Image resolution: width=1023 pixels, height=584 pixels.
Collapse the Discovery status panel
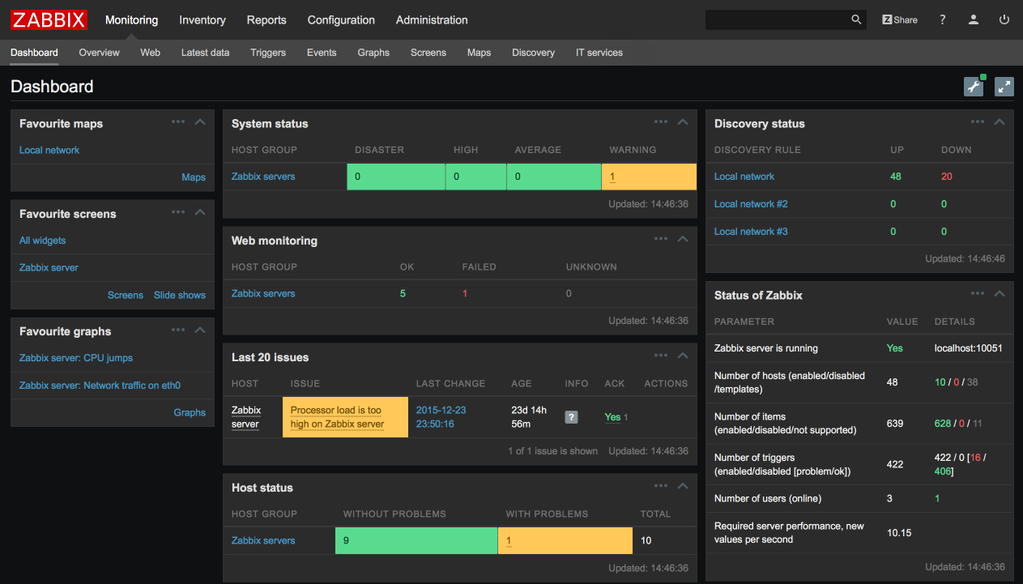pyautogui.click(x=999, y=122)
